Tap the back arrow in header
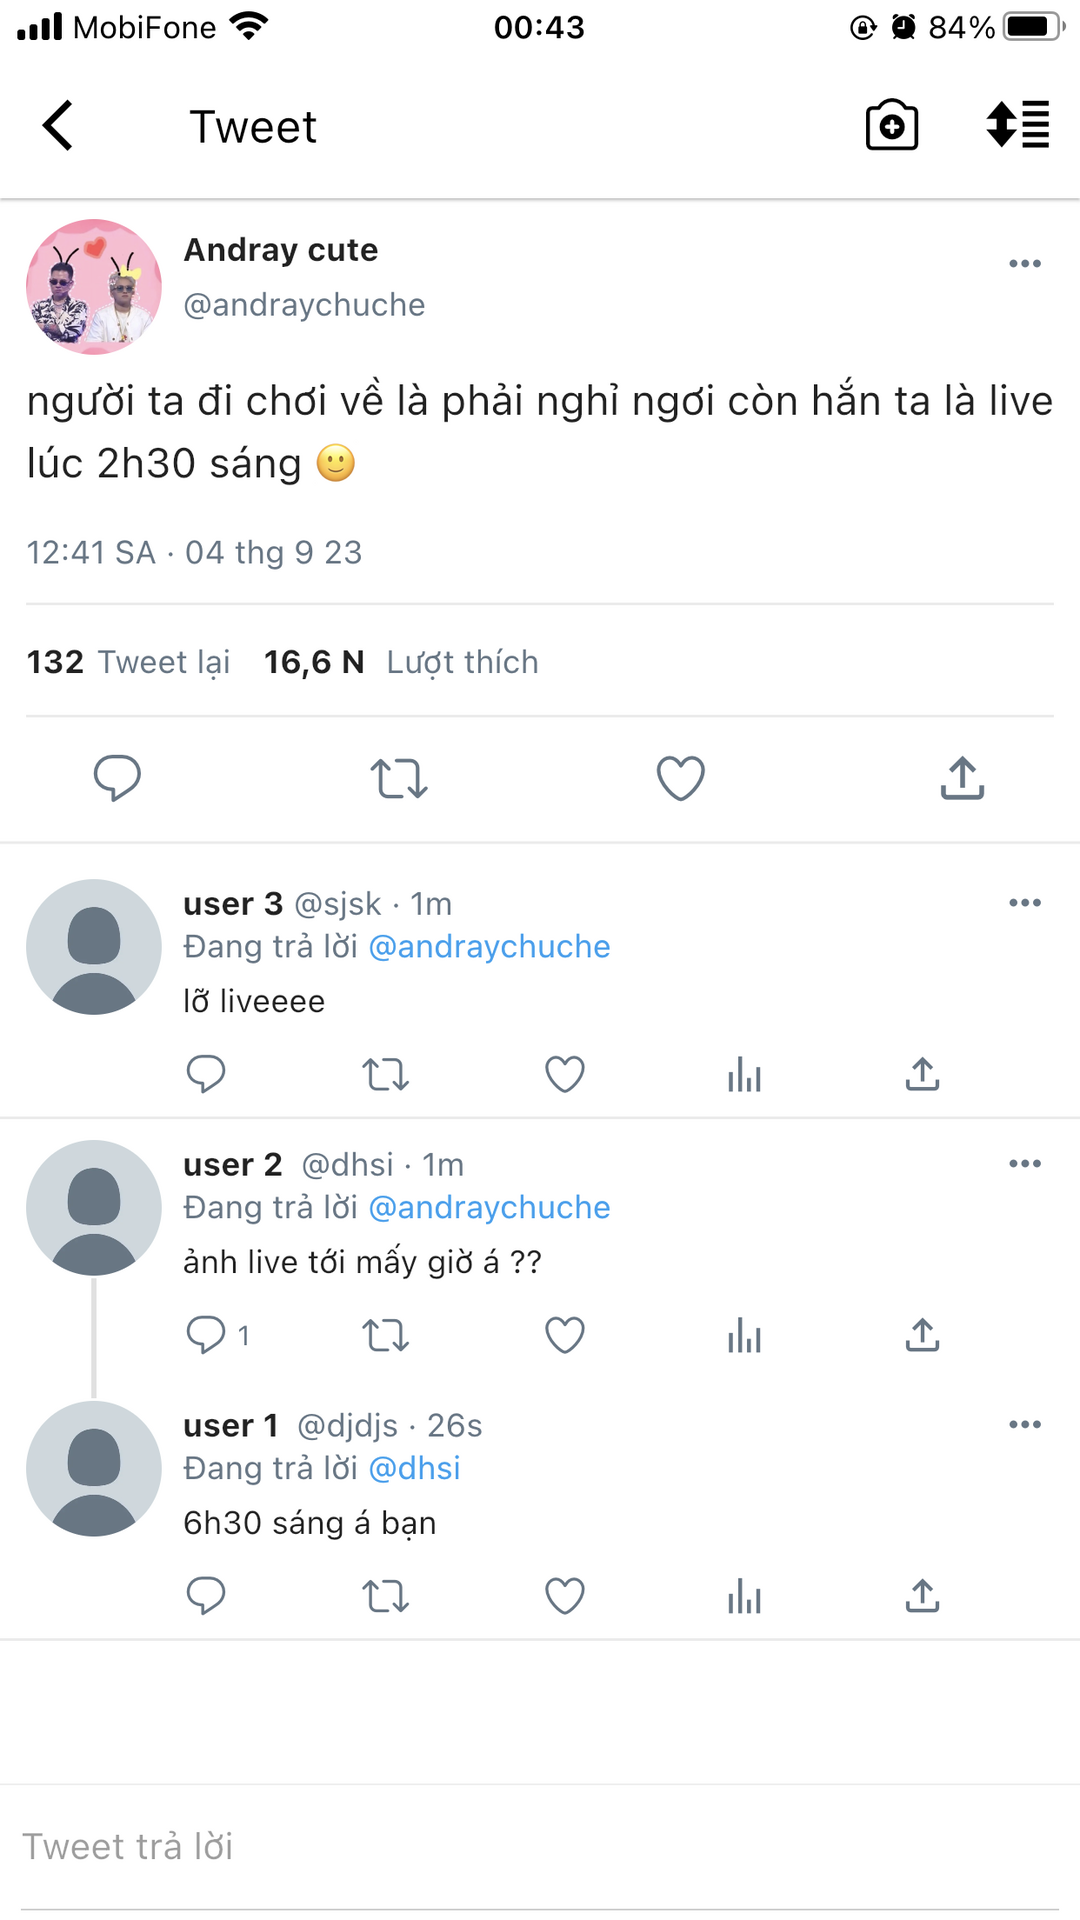This screenshot has width=1080, height=1920. 58,126
